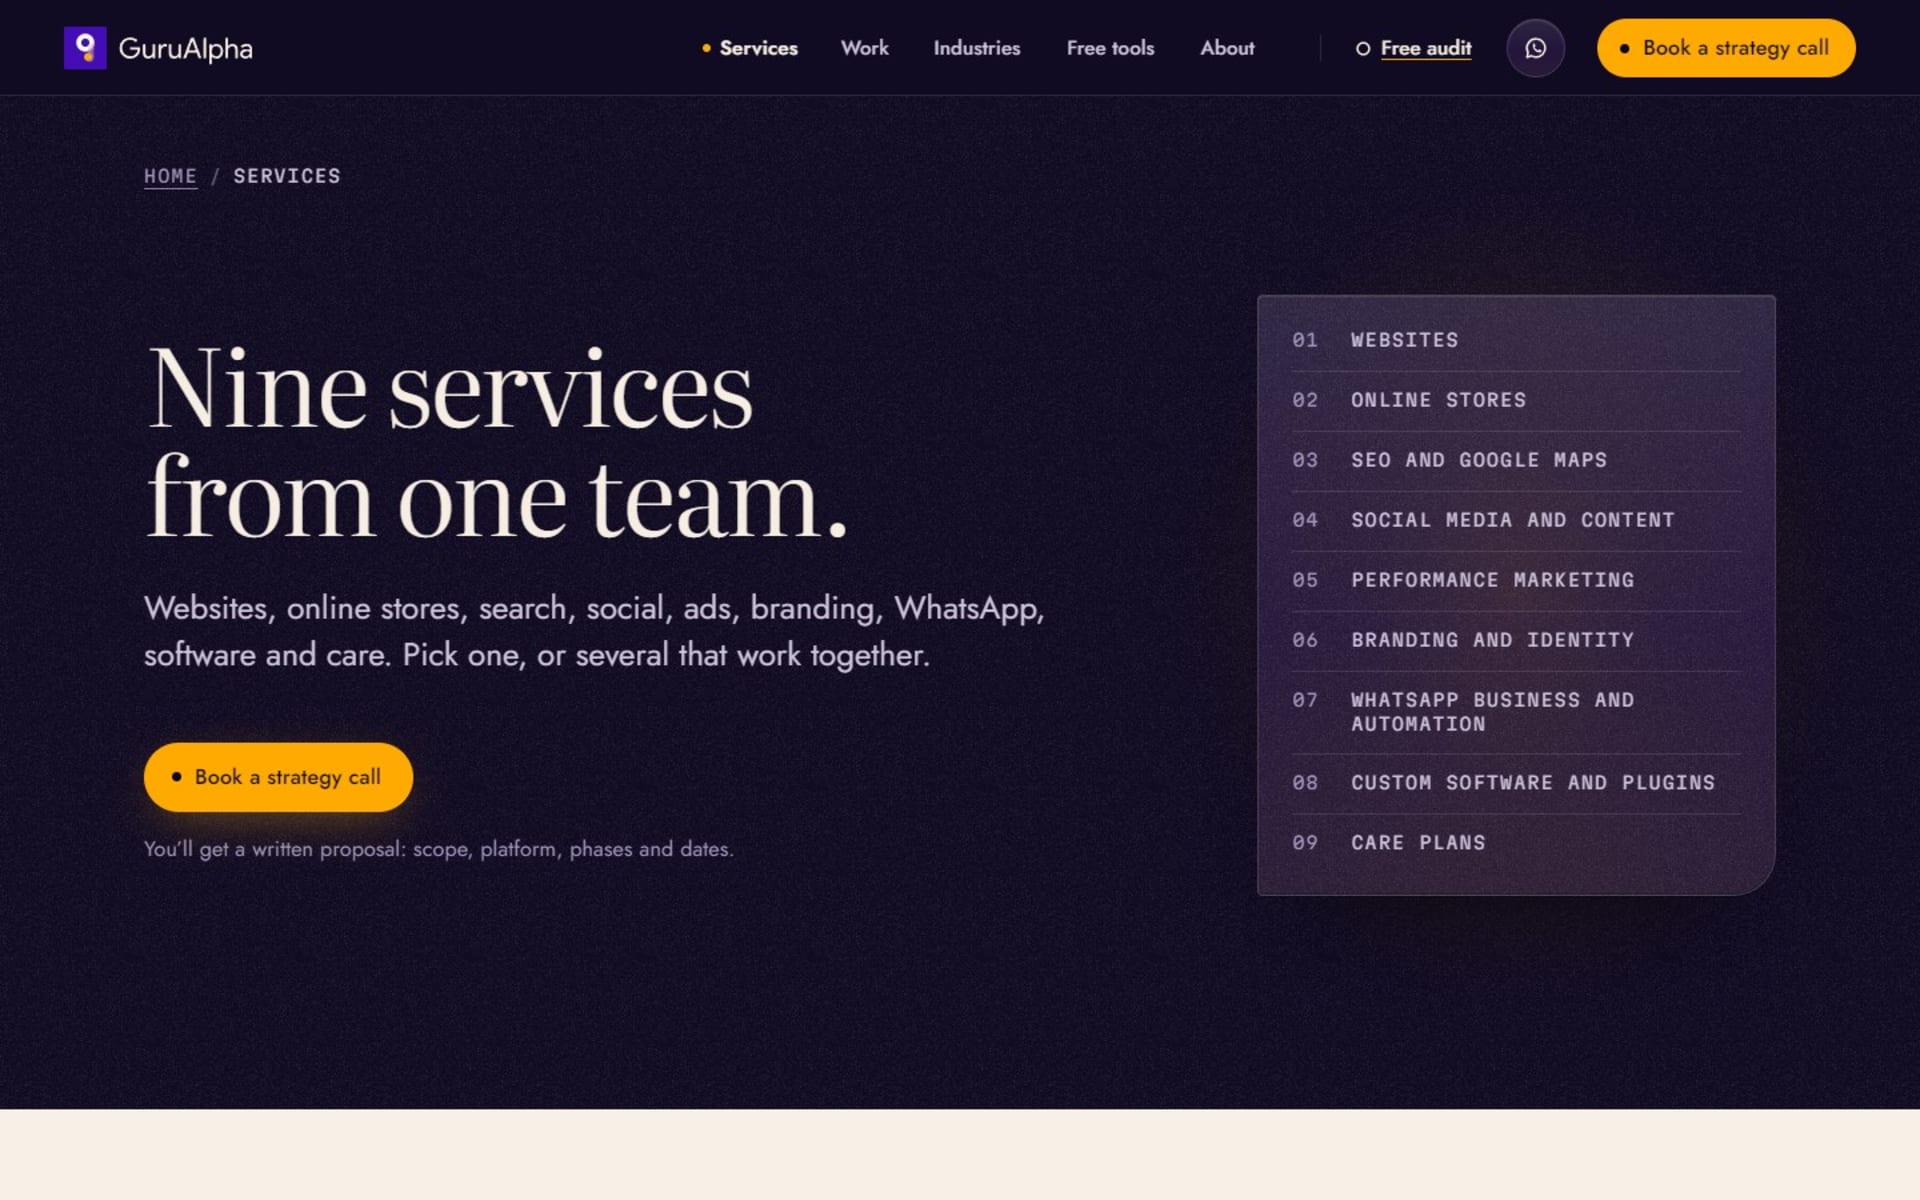Click header Book a strategy call button

coord(1726,48)
